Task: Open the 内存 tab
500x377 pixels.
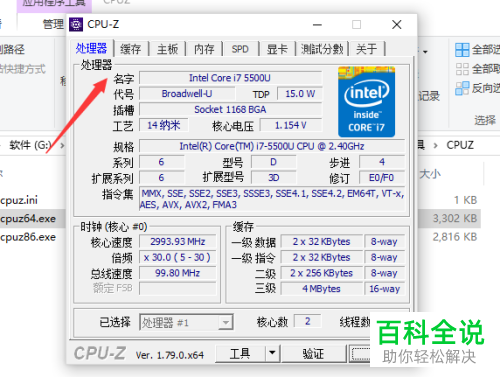Action: pos(204,49)
